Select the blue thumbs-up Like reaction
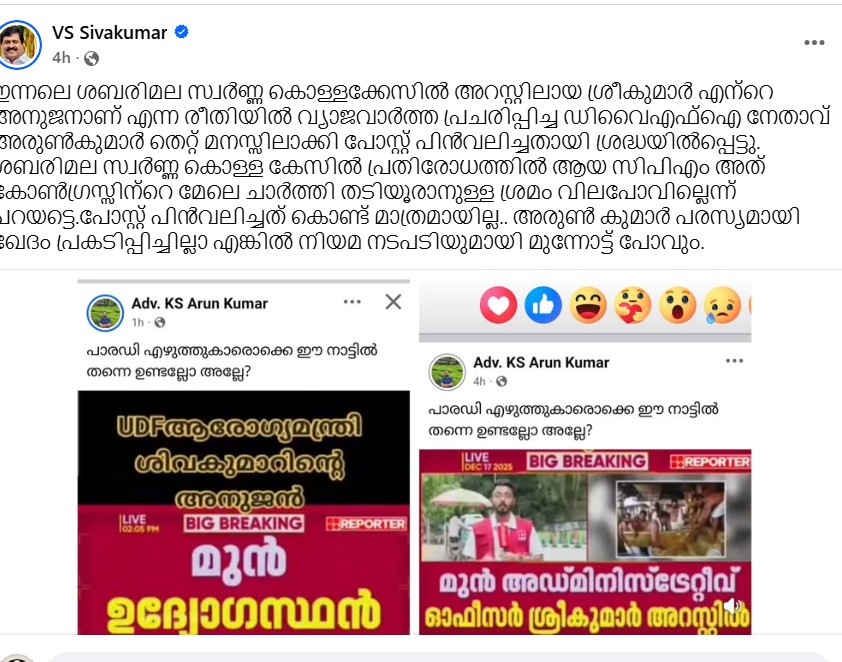This screenshot has width=842, height=662. [543, 305]
